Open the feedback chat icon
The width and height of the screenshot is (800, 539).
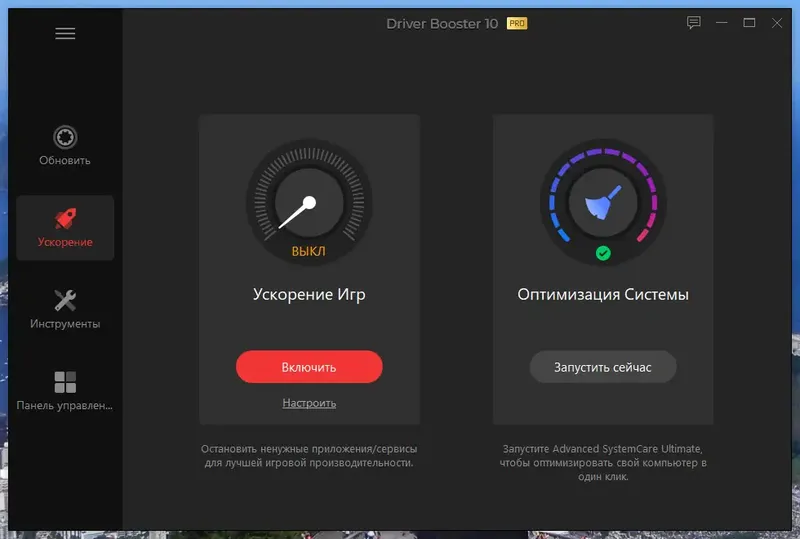pos(693,22)
